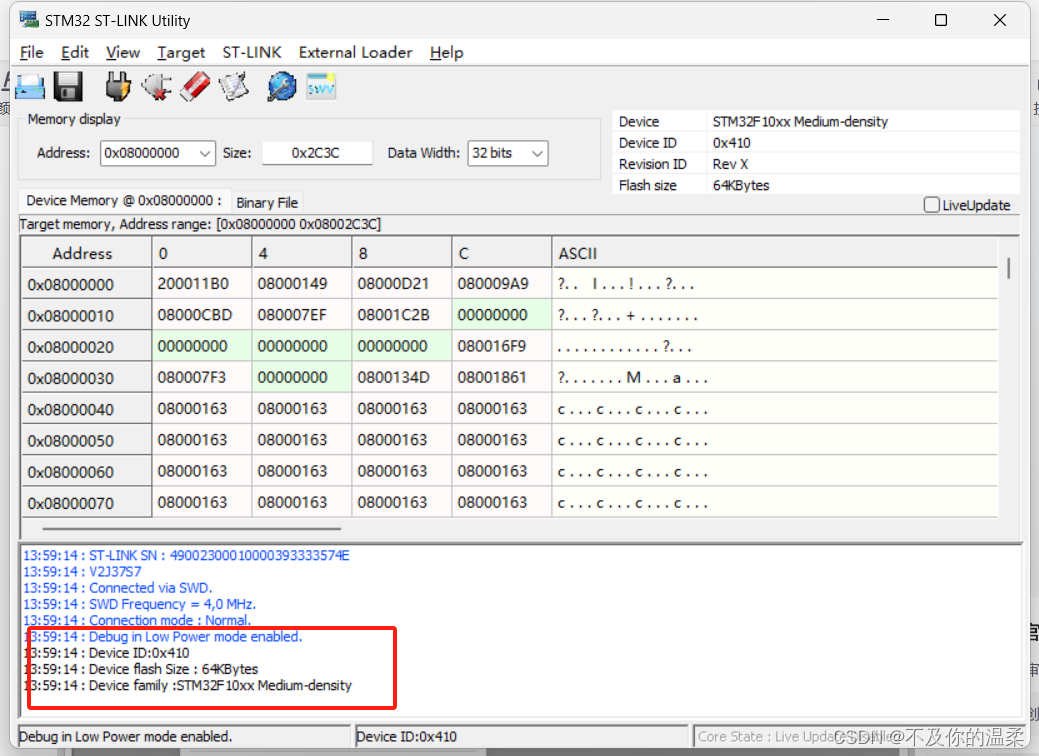This screenshot has width=1039, height=756.
Task: Click memory cell 0800134D
Action: (402, 377)
